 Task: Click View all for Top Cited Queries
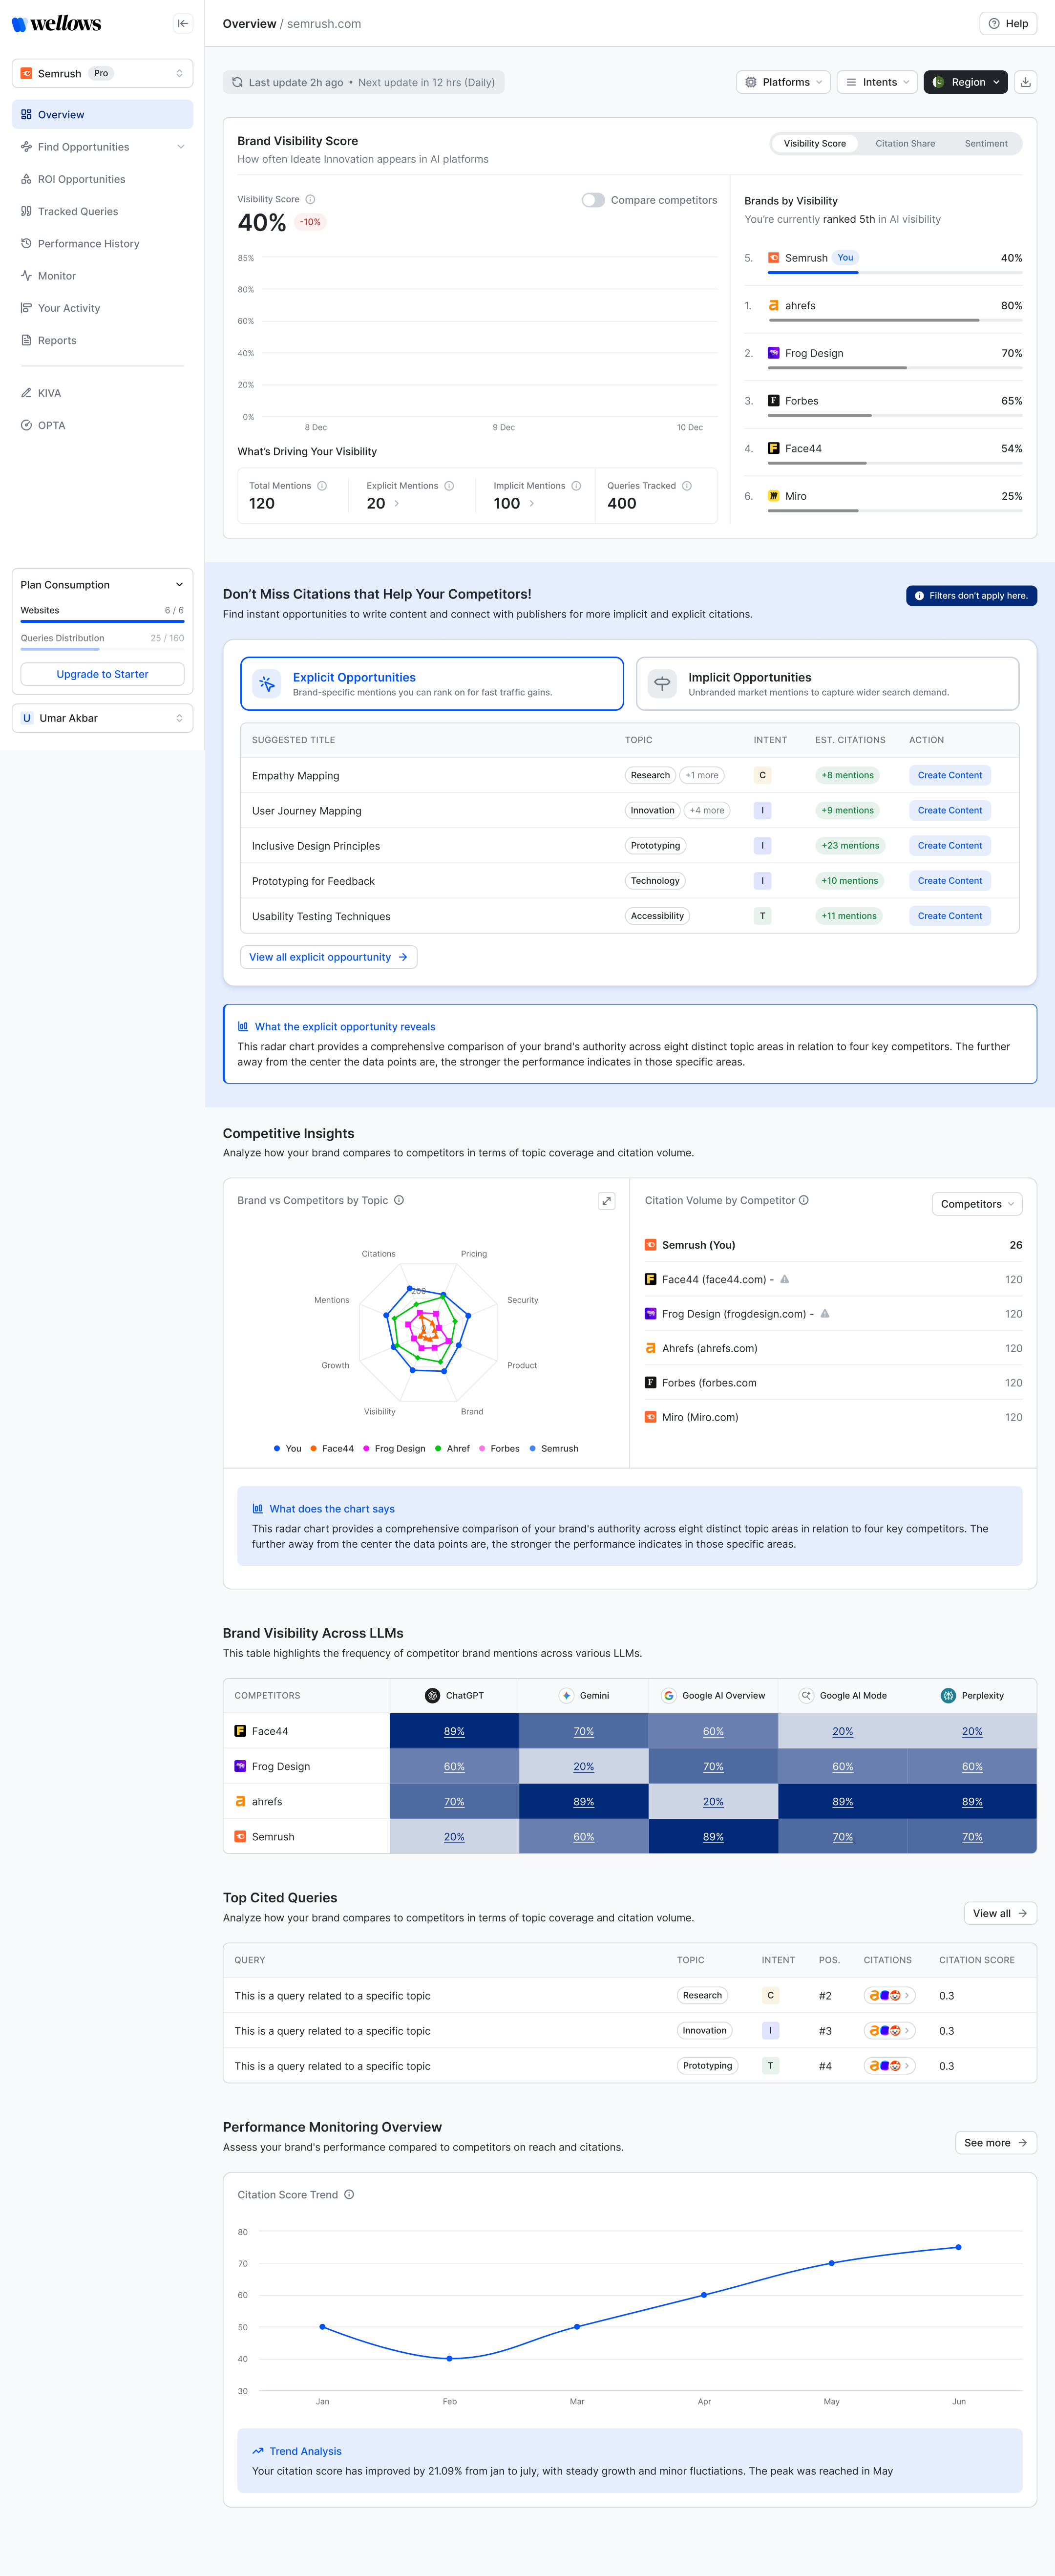[1000, 1913]
